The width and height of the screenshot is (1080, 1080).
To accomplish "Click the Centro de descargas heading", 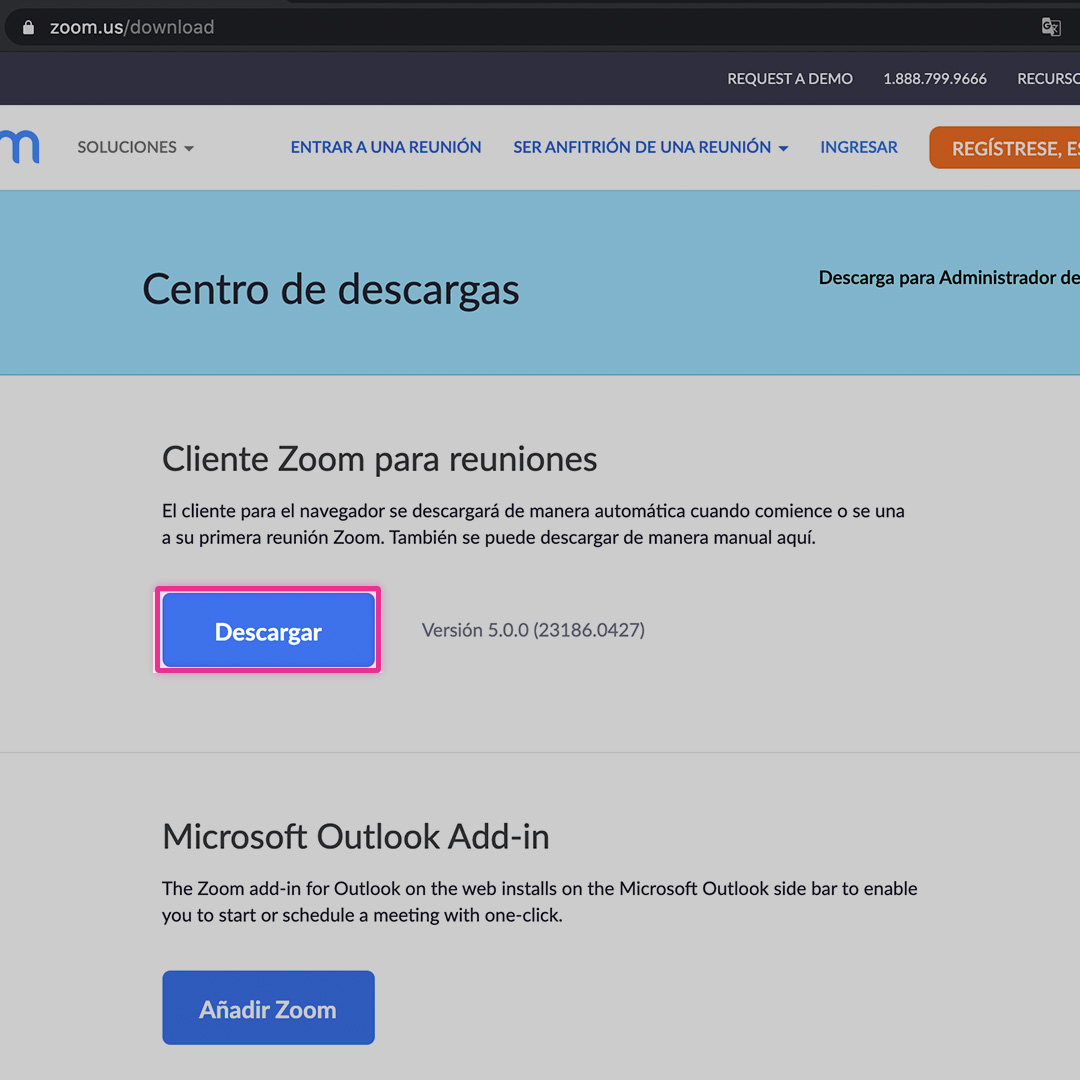I will pyautogui.click(x=331, y=289).
